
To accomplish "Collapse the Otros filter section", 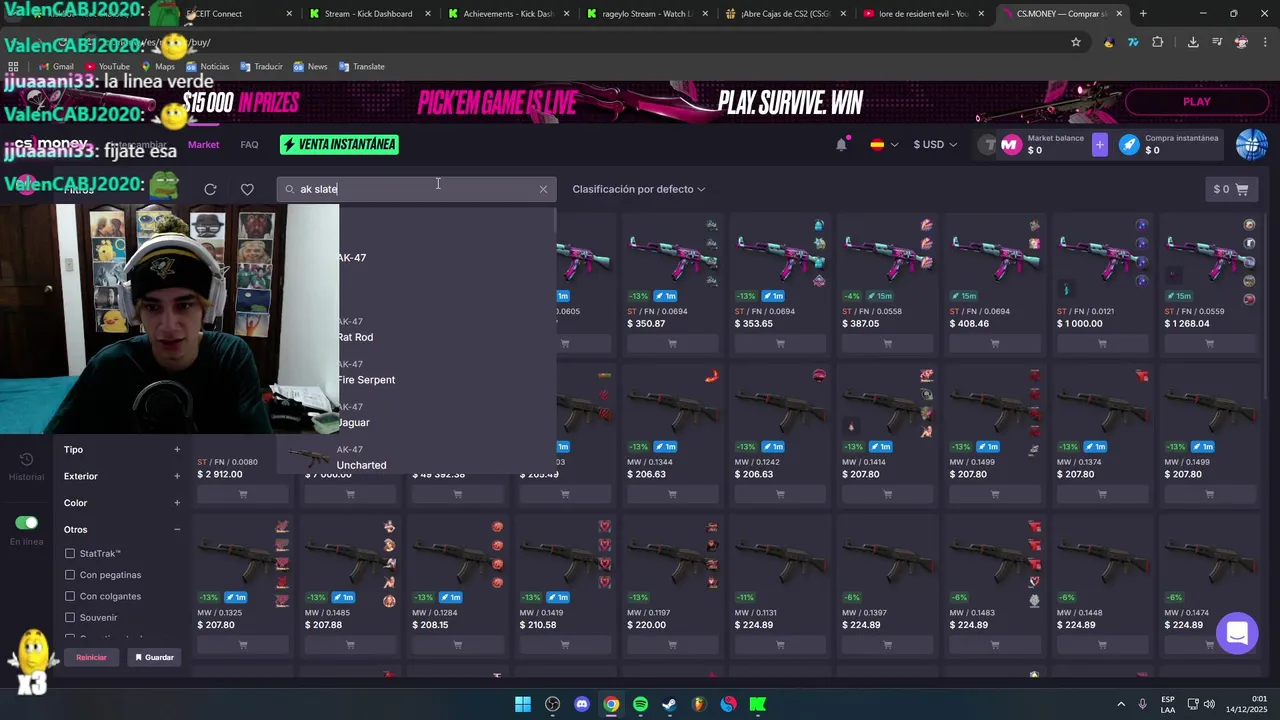I will point(177,529).
